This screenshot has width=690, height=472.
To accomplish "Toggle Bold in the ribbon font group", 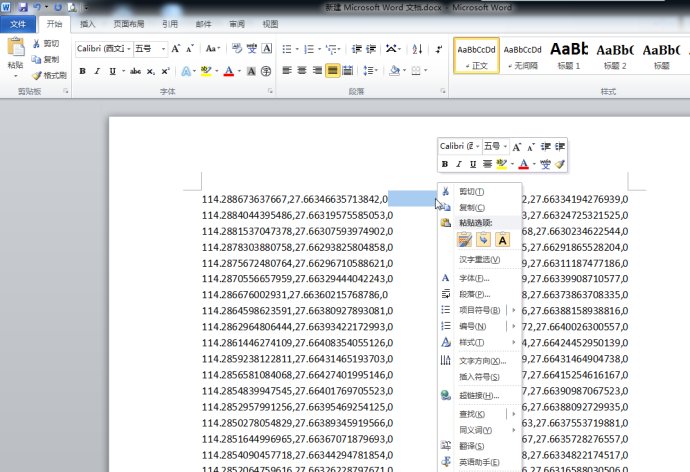I will (x=82, y=71).
